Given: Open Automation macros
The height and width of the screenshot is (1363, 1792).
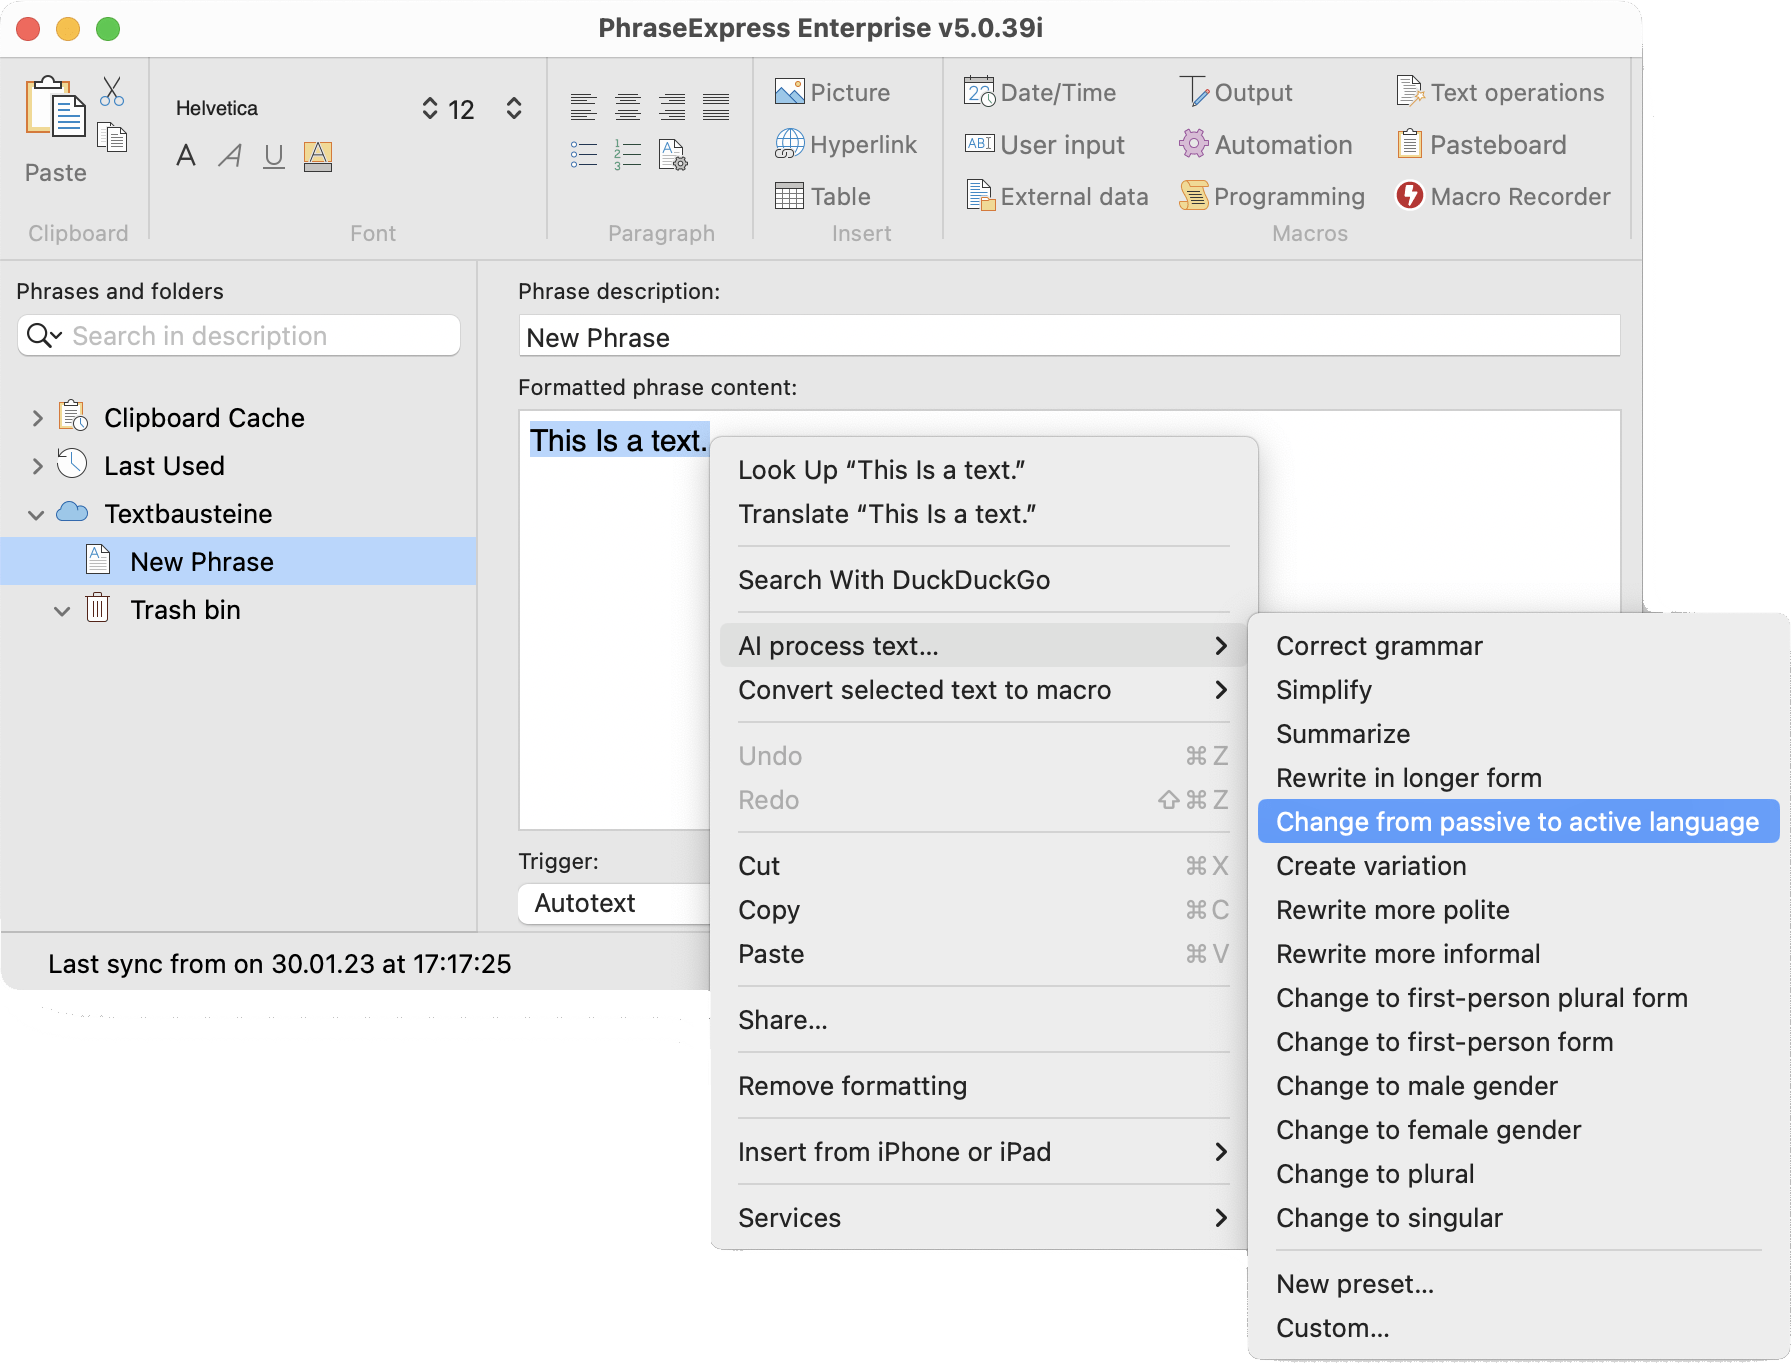Looking at the screenshot, I should [x=1266, y=144].
